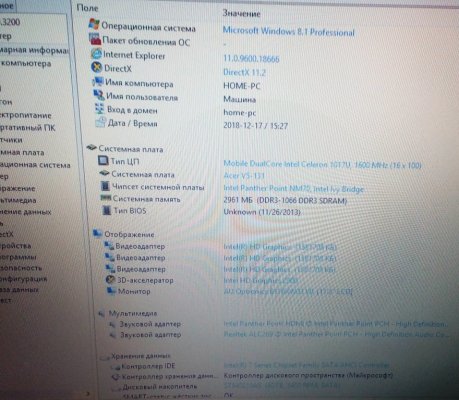The width and height of the screenshot is (459, 400).
Task: Click the Поле column header
Action: click(87, 8)
